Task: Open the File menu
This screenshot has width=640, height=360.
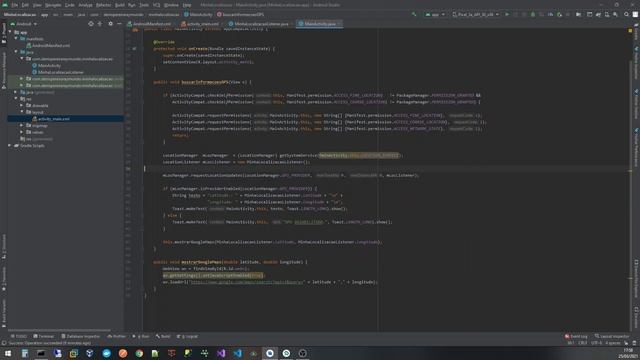Action: 14,5
